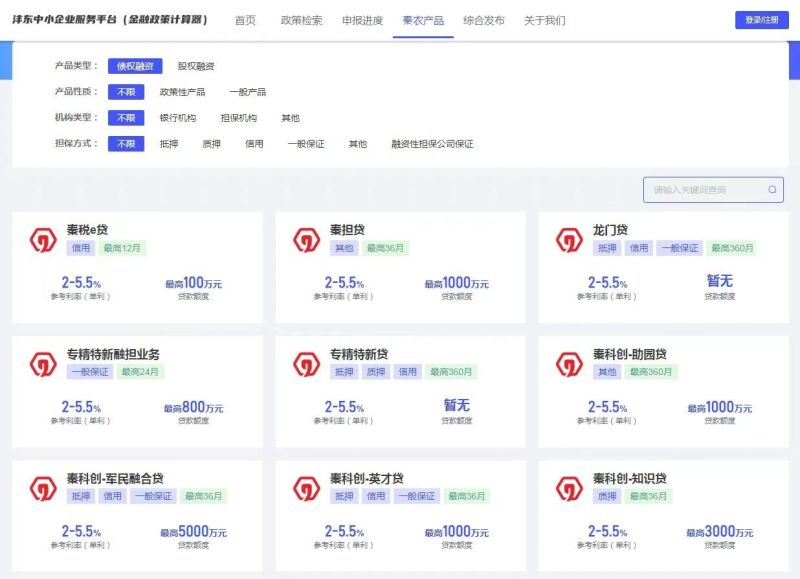Click the 秦税e贷 product logo icon
Viewport: 800px width, 579px height.
point(43,240)
